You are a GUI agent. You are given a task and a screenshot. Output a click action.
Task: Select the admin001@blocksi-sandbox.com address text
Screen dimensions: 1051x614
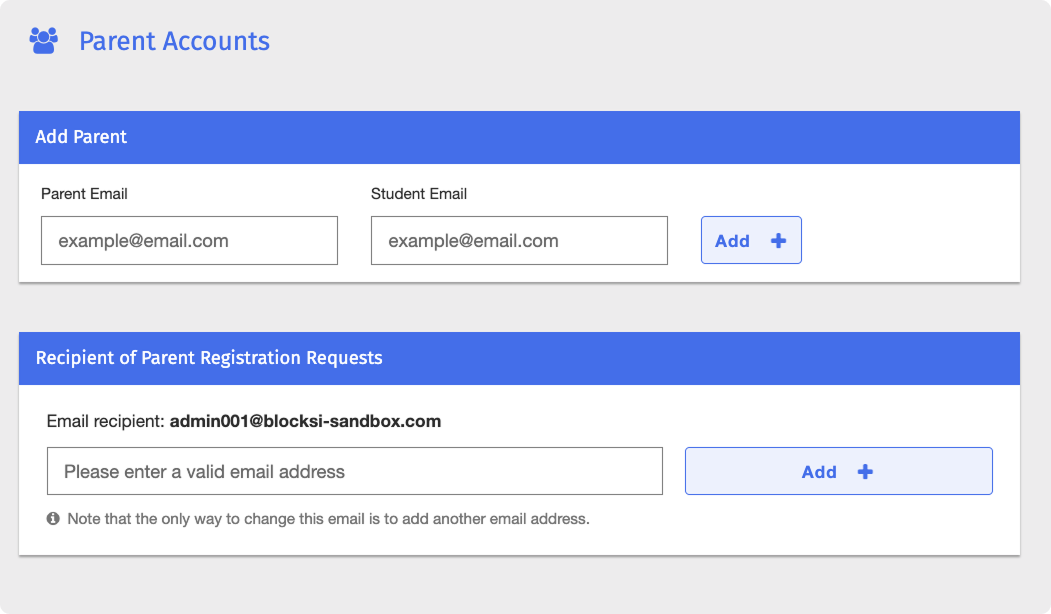(x=305, y=422)
